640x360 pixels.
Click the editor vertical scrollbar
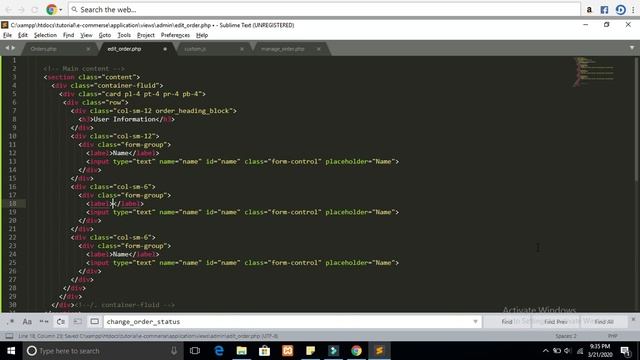point(637,118)
